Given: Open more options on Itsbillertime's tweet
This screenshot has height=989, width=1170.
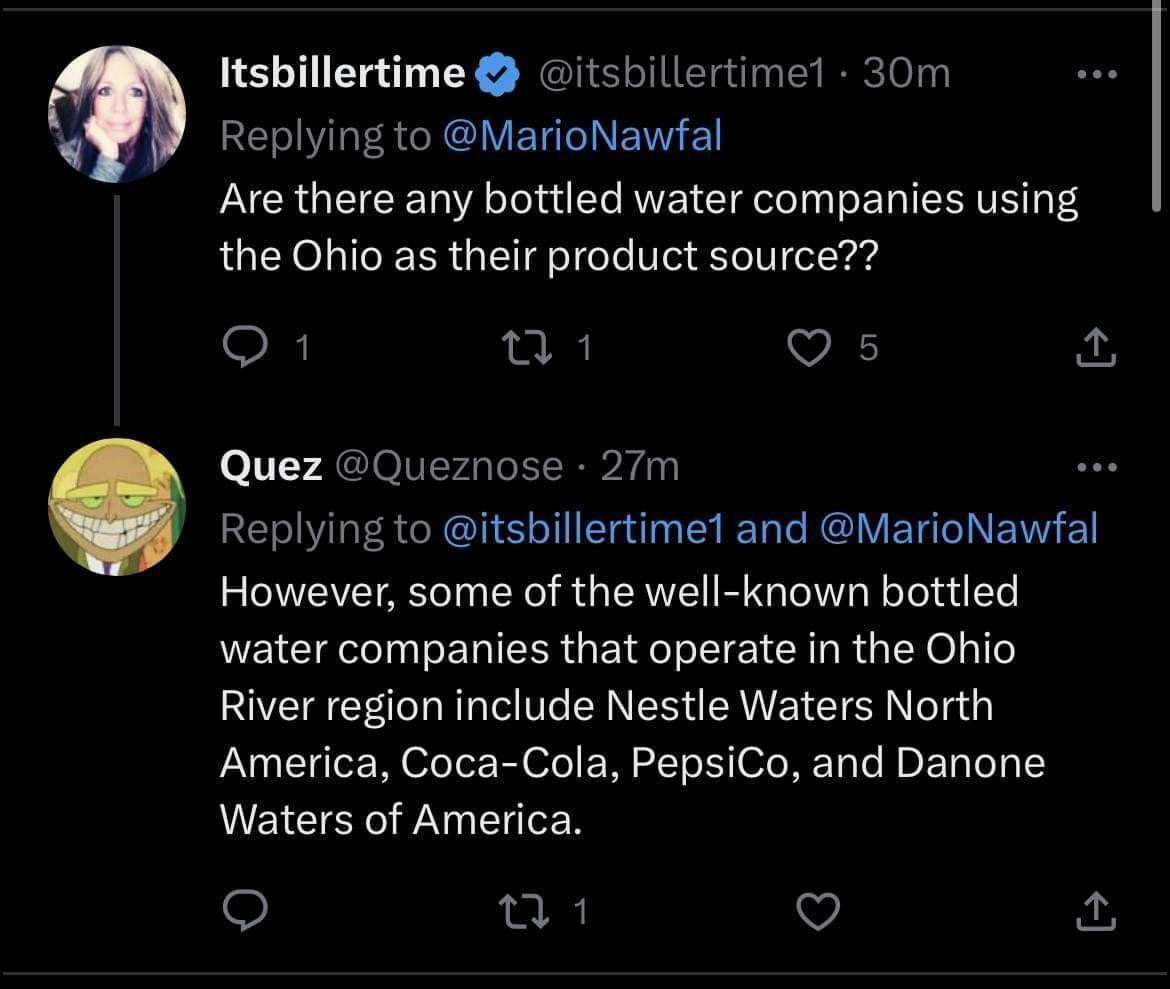Looking at the screenshot, I should tap(1094, 76).
